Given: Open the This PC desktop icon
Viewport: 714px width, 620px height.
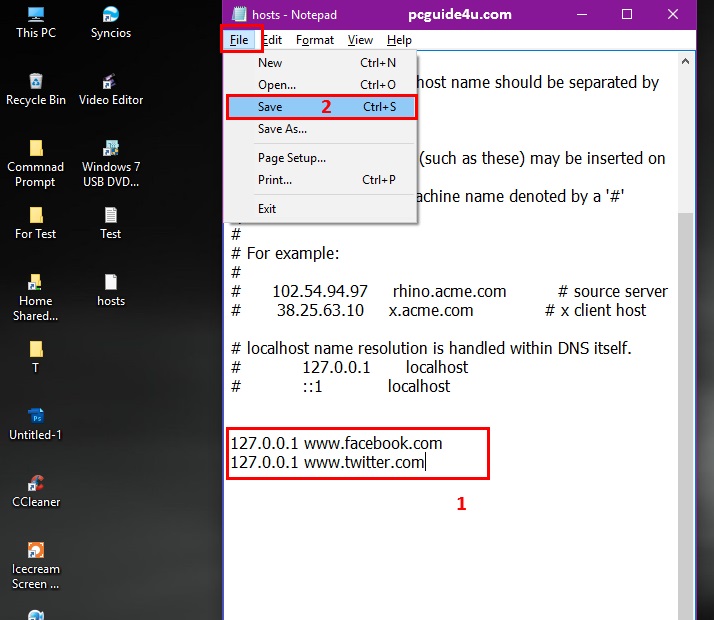Looking at the screenshot, I should point(36,16).
